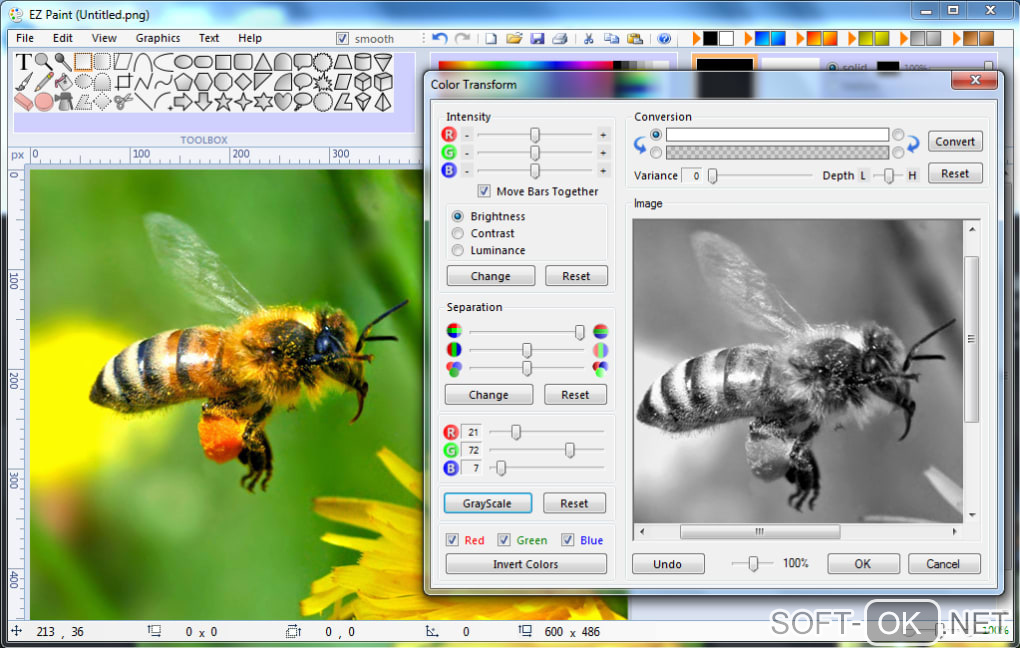Screen dimensions: 1020x648
Task: Pick the paintbrush tool in the toolbox
Action: [23, 82]
